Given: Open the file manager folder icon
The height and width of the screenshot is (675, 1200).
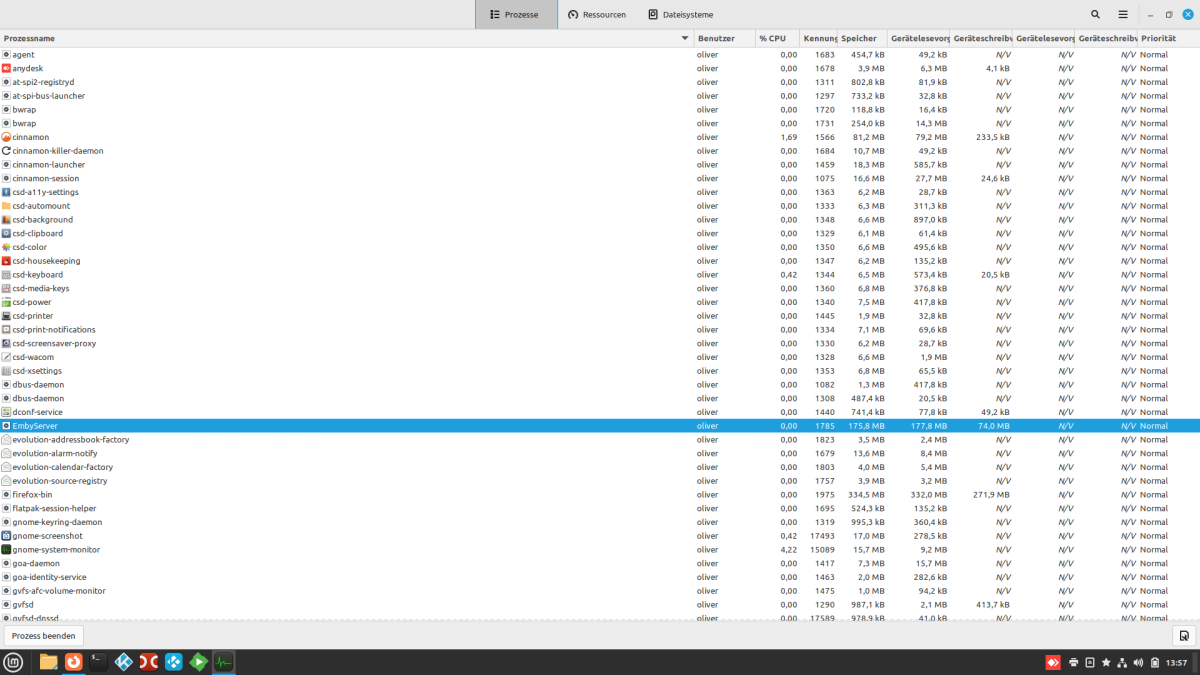Looking at the screenshot, I should pyautogui.click(x=48, y=661).
